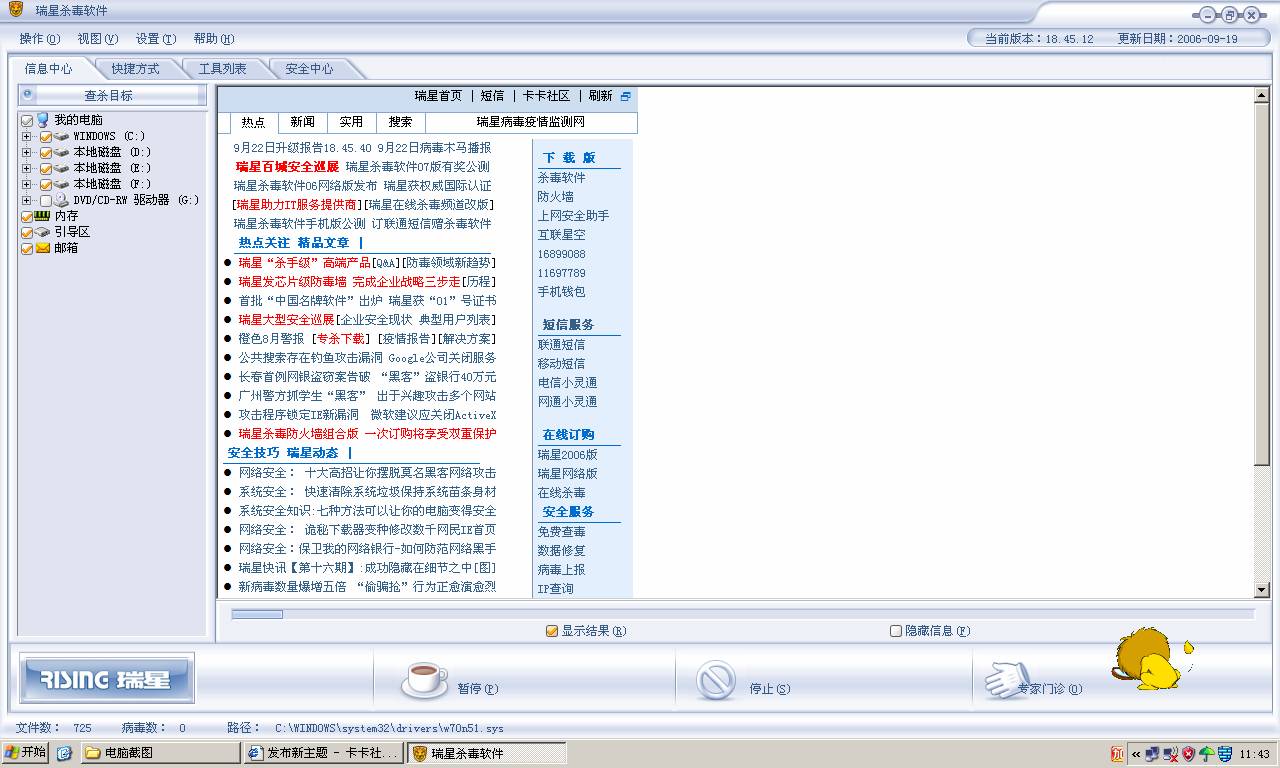Select the 搜索 tab in the info page

click(x=400, y=122)
